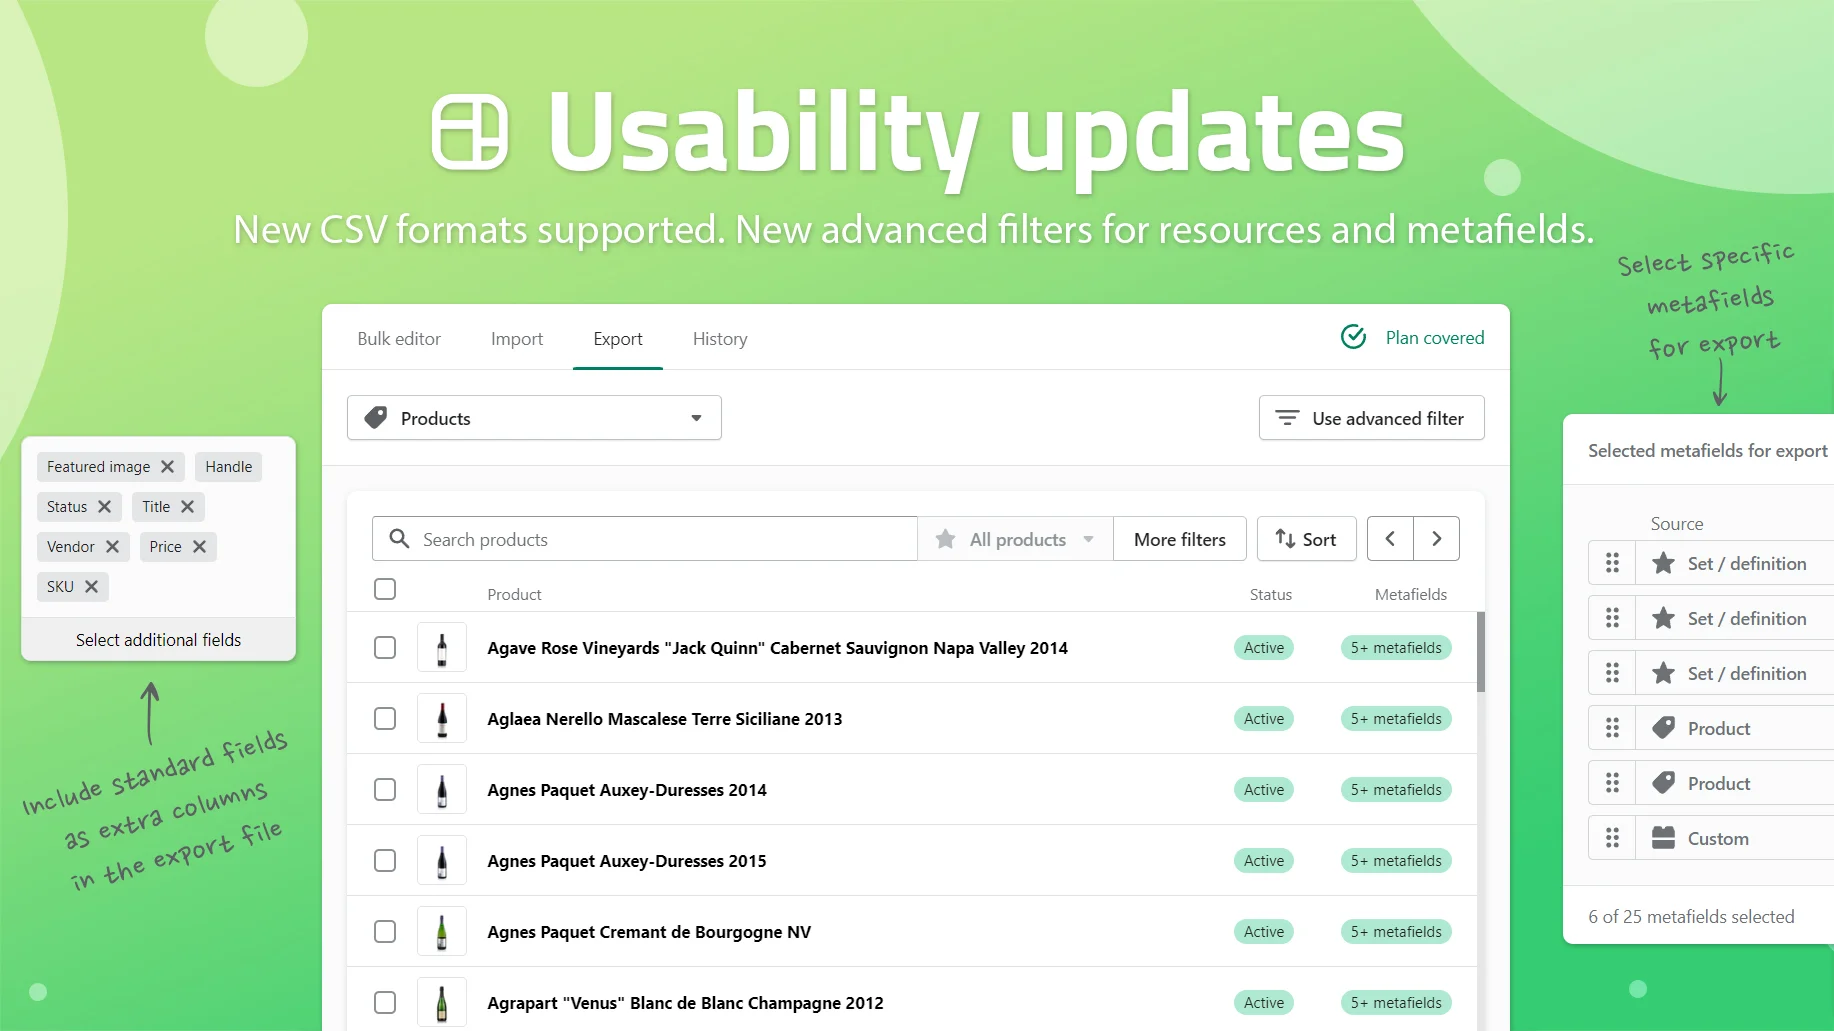The image size is (1834, 1031).
Task: Click tag icon of second Product metafield row
Action: coord(1663,783)
